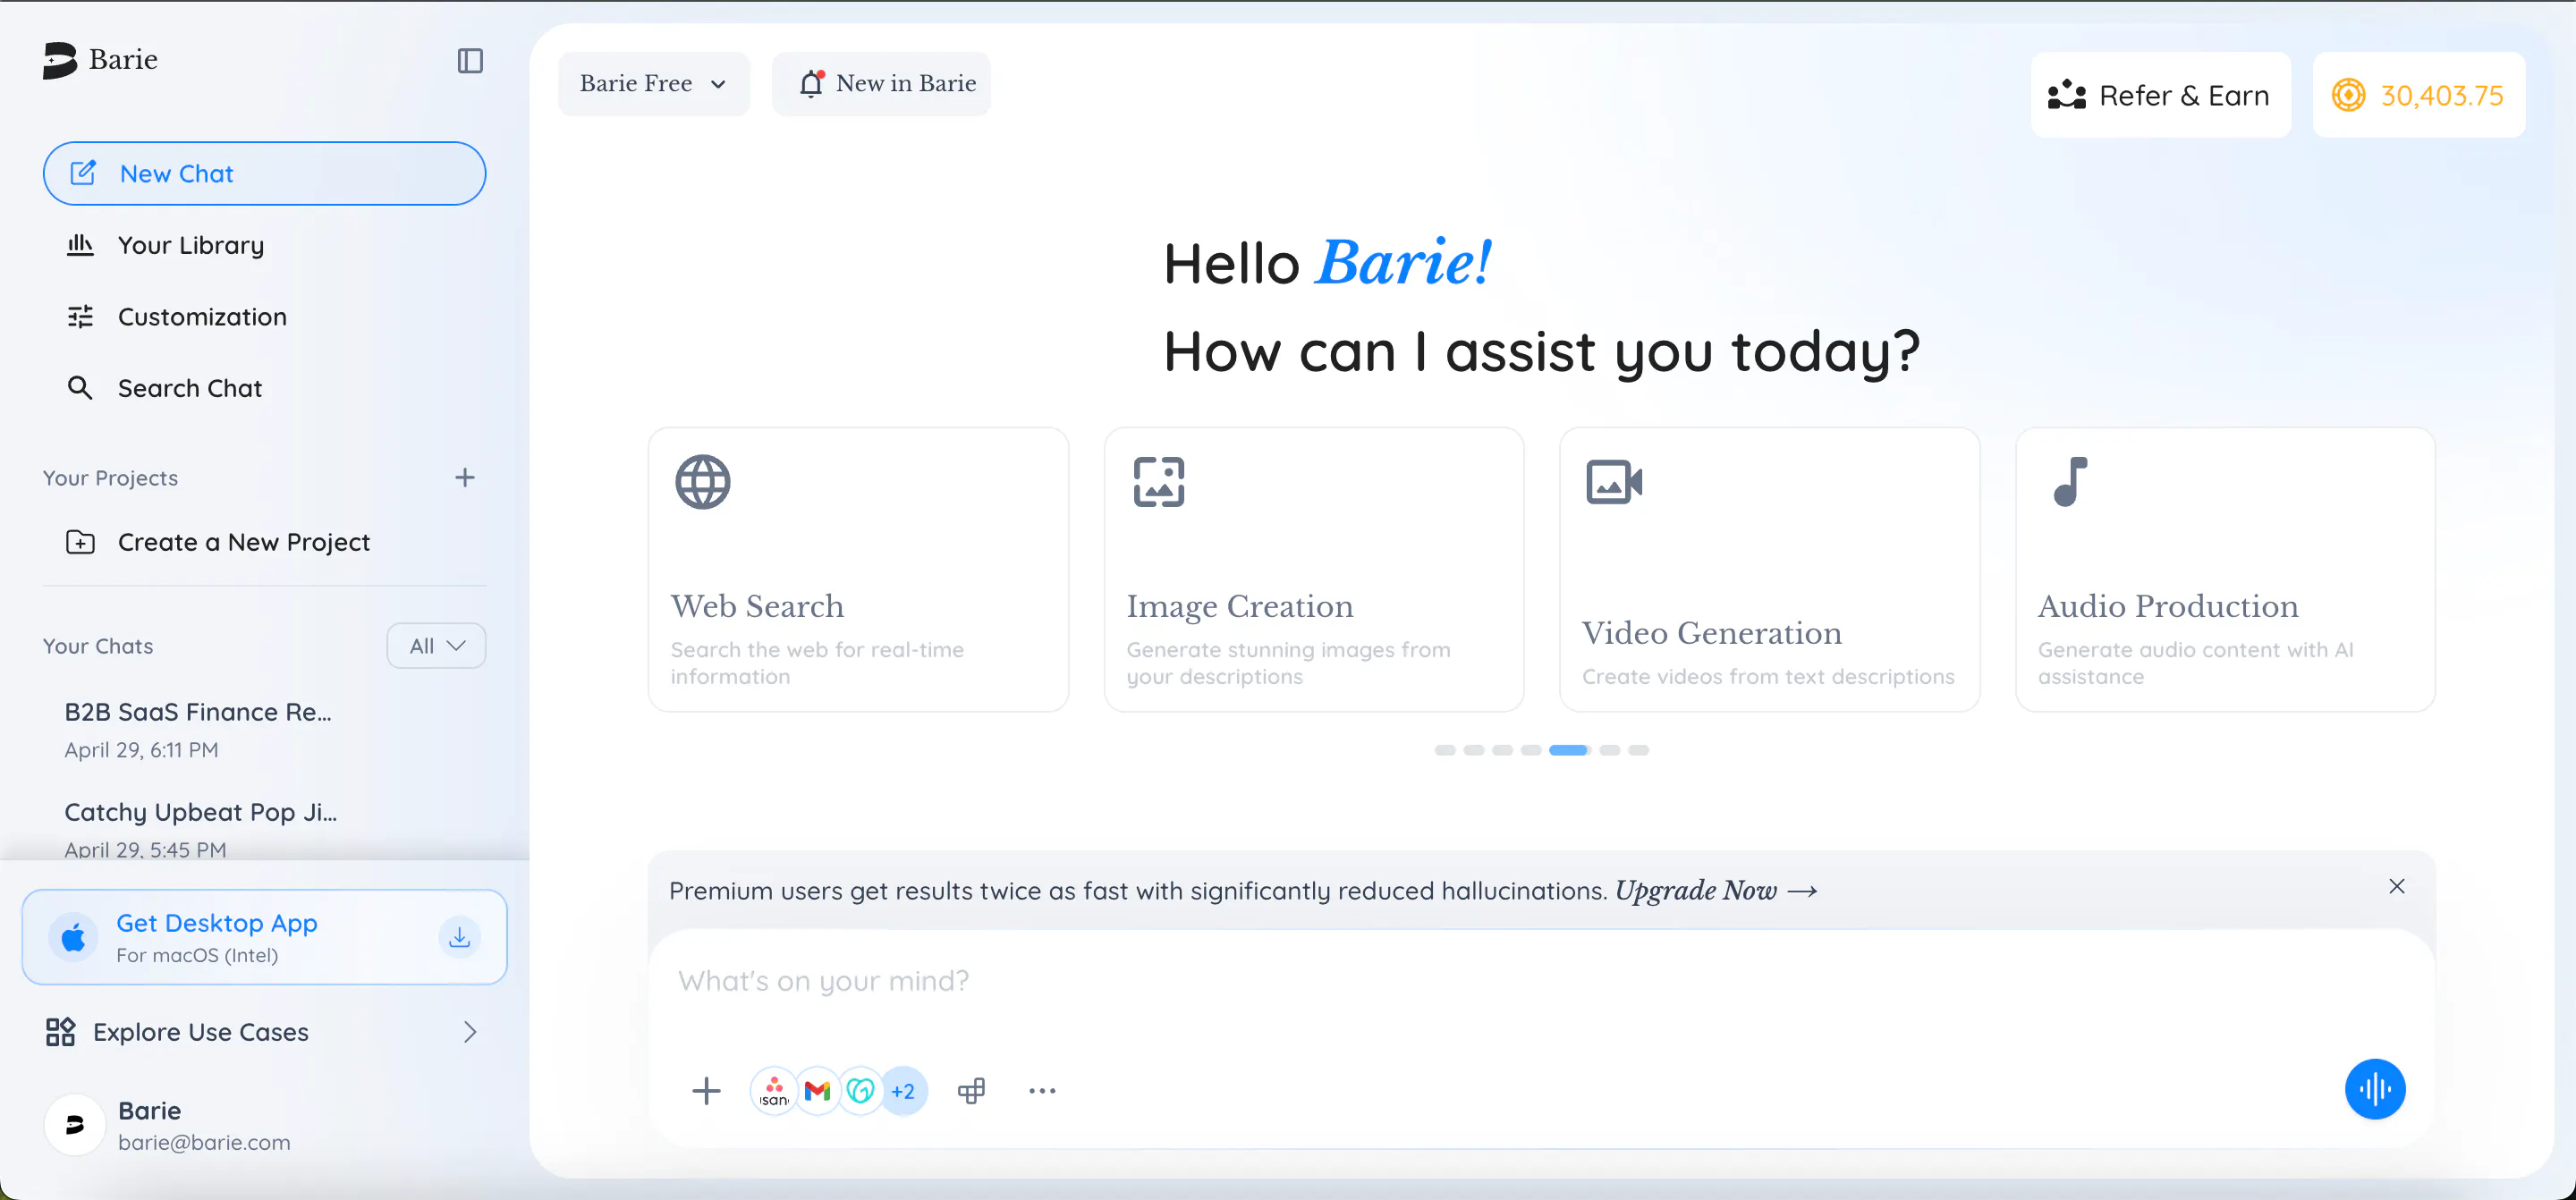Follow the Upgrade Now link

[x=1716, y=890]
